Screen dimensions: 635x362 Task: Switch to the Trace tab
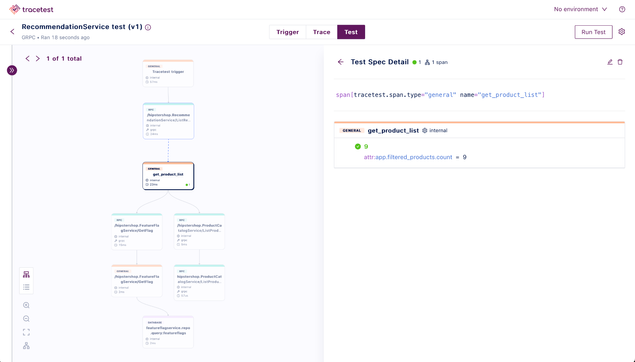click(322, 32)
